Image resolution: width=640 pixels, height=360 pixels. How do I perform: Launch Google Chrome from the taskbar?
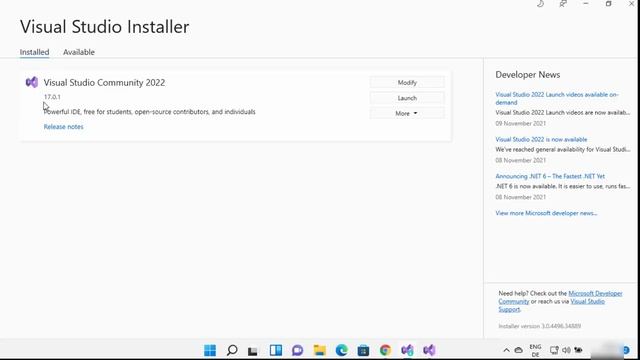click(385, 350)
